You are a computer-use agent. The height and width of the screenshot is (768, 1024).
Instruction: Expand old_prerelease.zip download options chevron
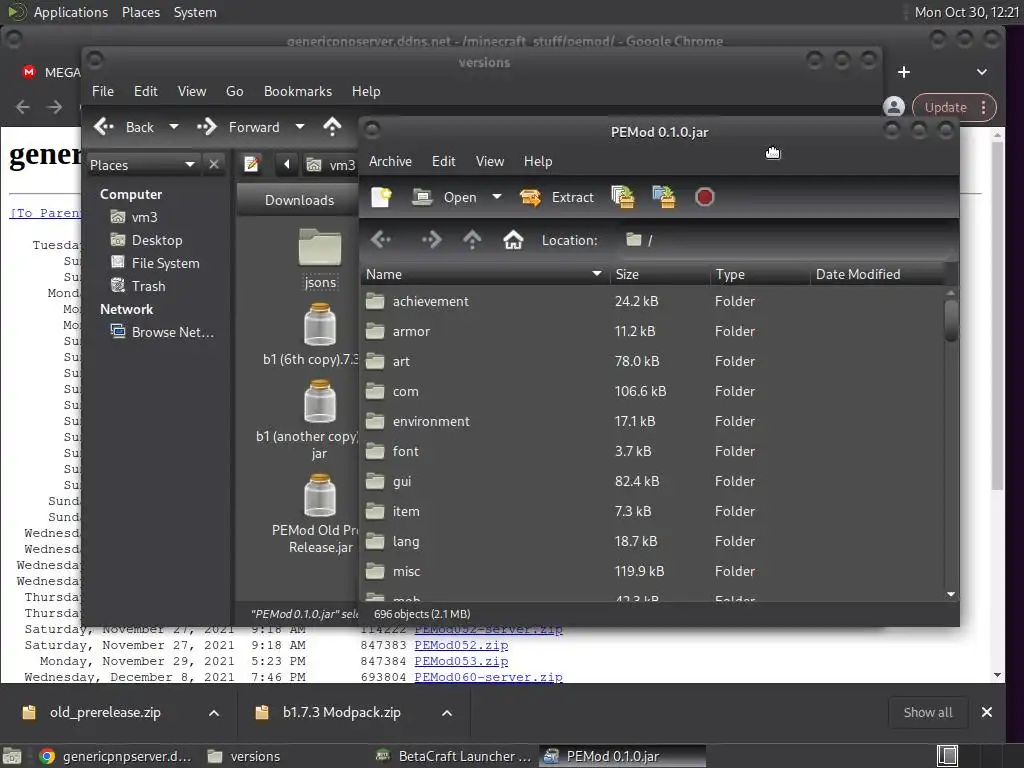(x=214, y=712)
